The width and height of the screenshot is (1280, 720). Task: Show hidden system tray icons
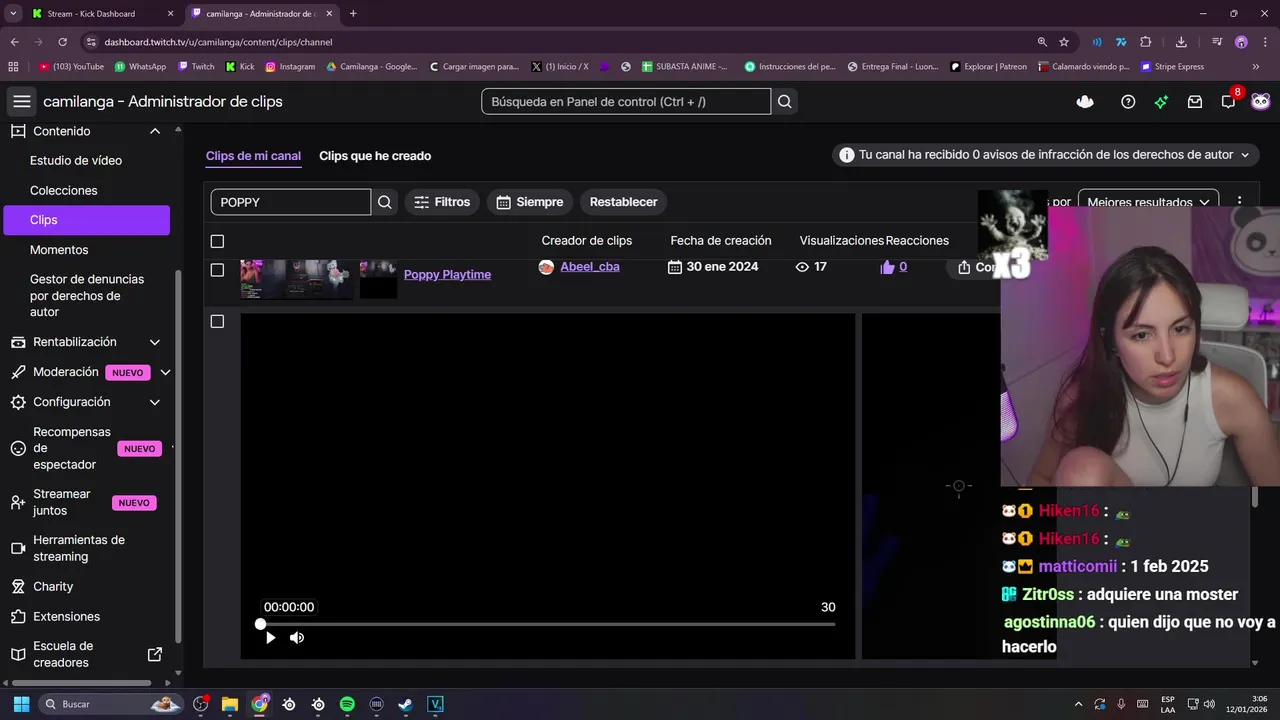pyautogui.click(x=1078, y=704)
